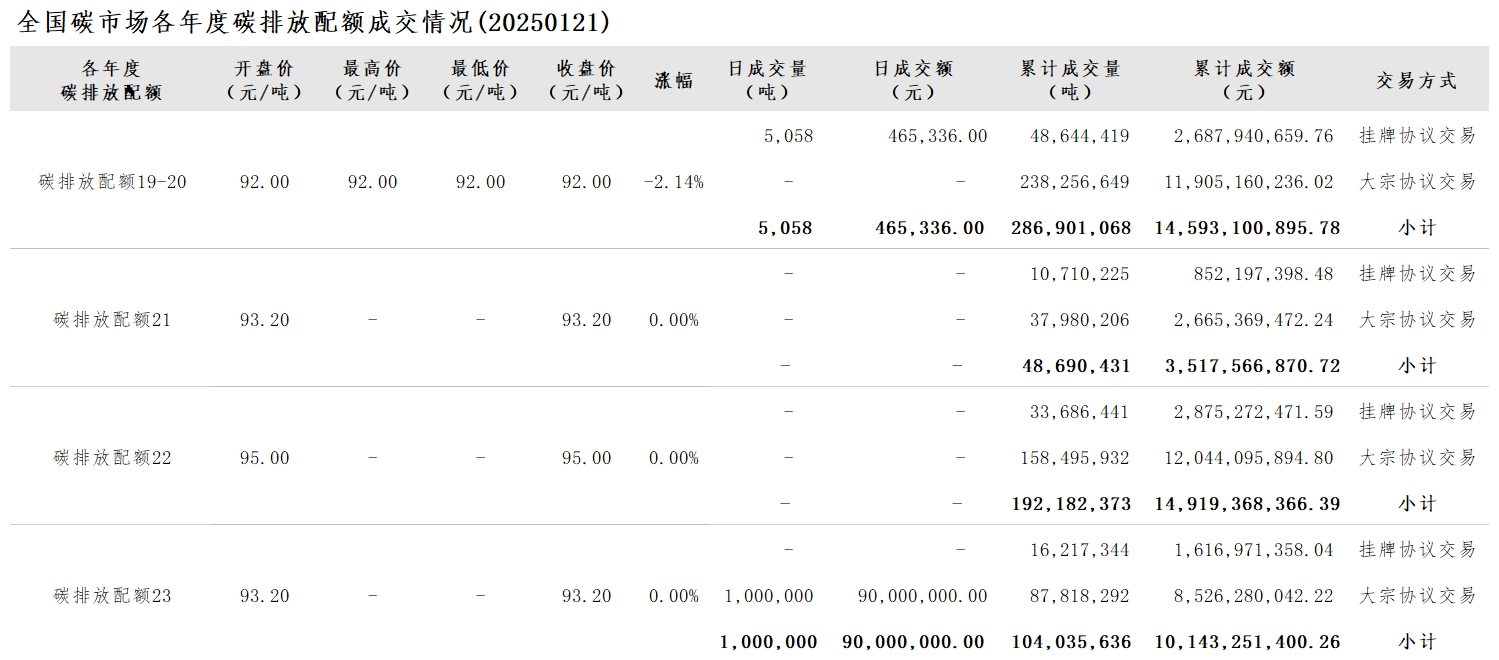1499x660 pixels.
Task: Select the 开盘价 column header
Action: pos(265,80)
